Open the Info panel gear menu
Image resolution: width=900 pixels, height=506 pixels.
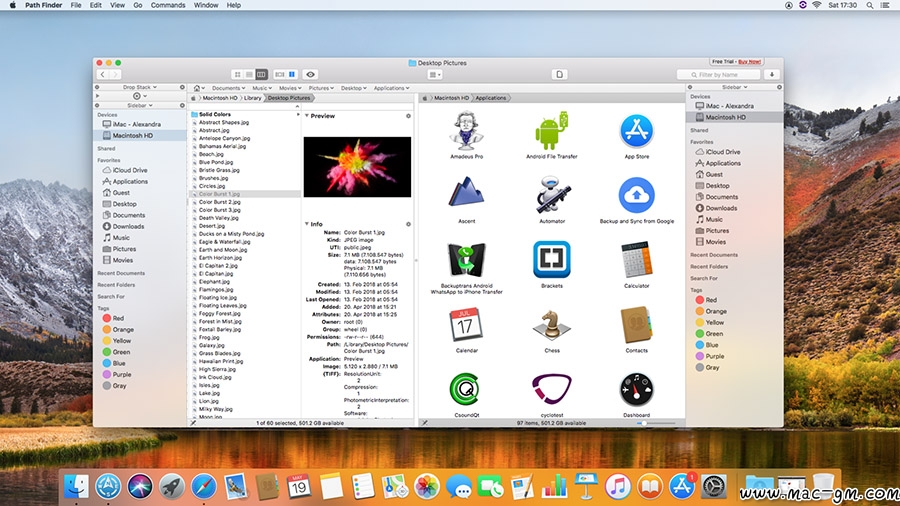pyautogui.click(x=408, y=224)
